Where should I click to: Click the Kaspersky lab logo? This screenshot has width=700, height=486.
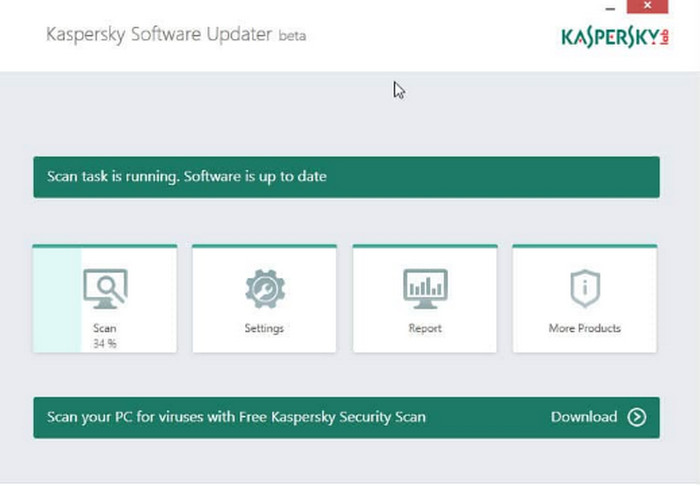(x=615, y=37)
